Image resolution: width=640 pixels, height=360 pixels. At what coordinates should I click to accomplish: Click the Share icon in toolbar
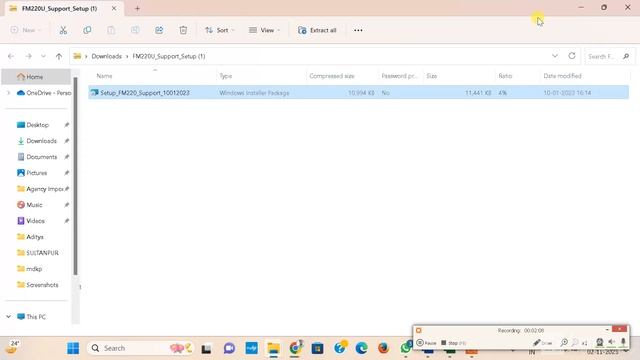(159, 30)
